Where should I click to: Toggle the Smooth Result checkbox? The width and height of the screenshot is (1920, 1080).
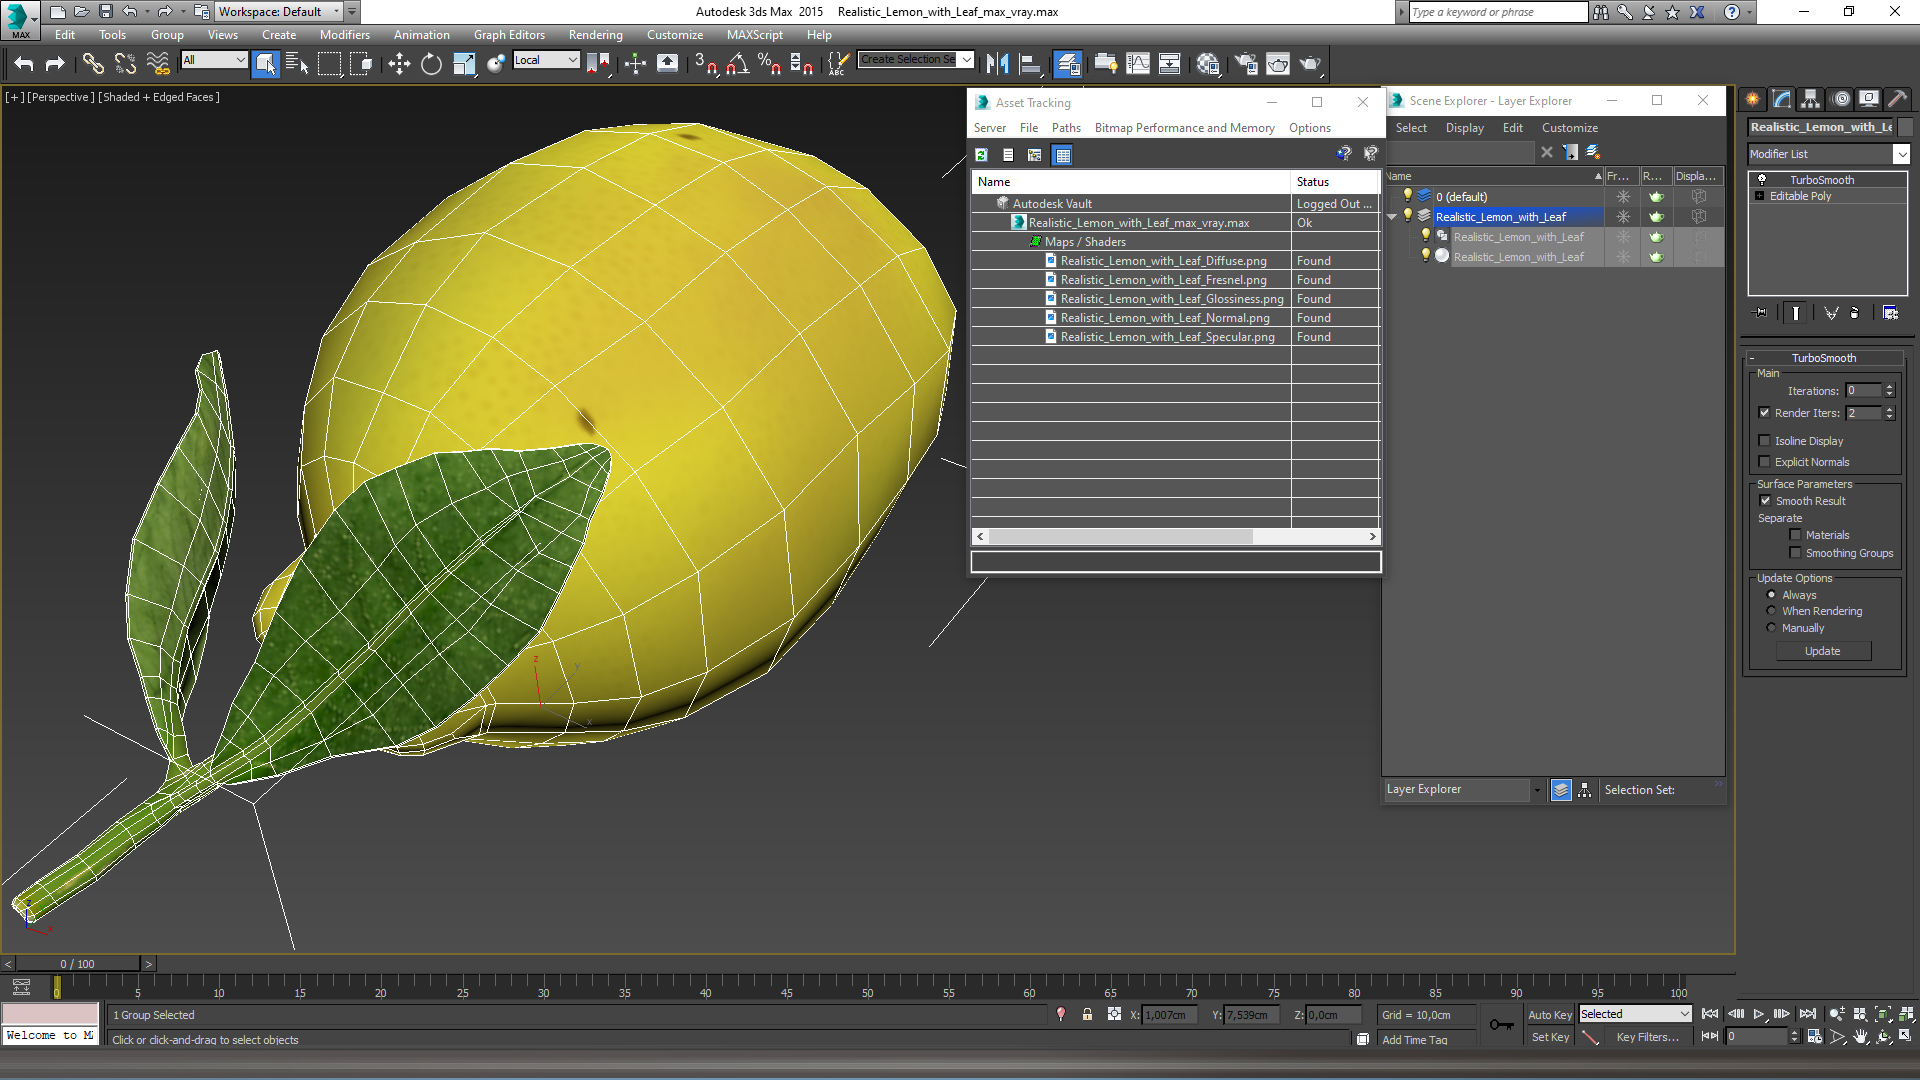pyautogui.click(x=1765, y=501)
